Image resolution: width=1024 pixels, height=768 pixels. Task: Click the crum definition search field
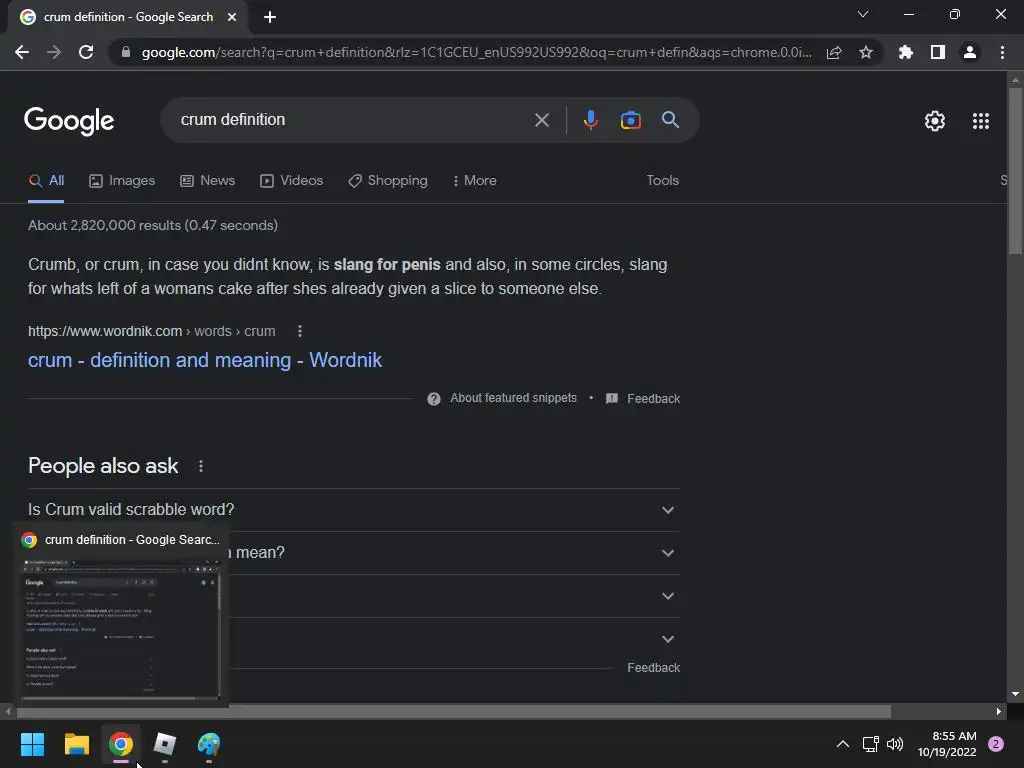pos(353,120)
